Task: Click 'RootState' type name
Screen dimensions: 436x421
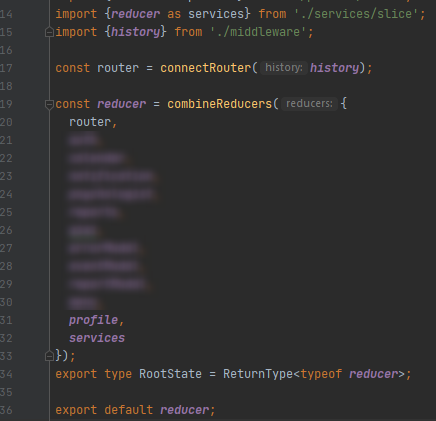Action: [170, 374]
